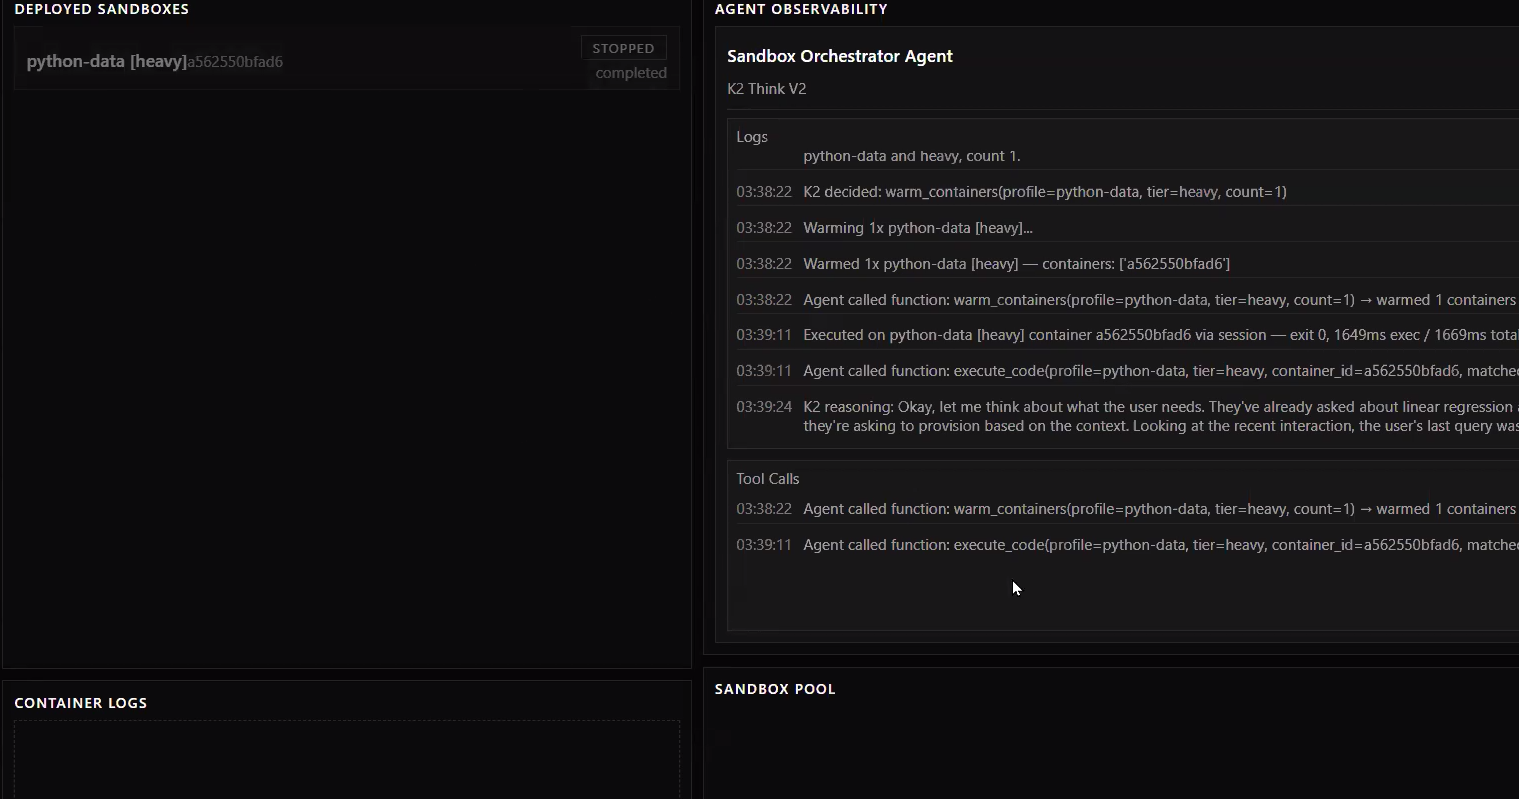Click the Sandbox Orchestrator Agent title
The width and height of the screenshot is (1519, 799).
pyautogui.click(x=840, y=56)
